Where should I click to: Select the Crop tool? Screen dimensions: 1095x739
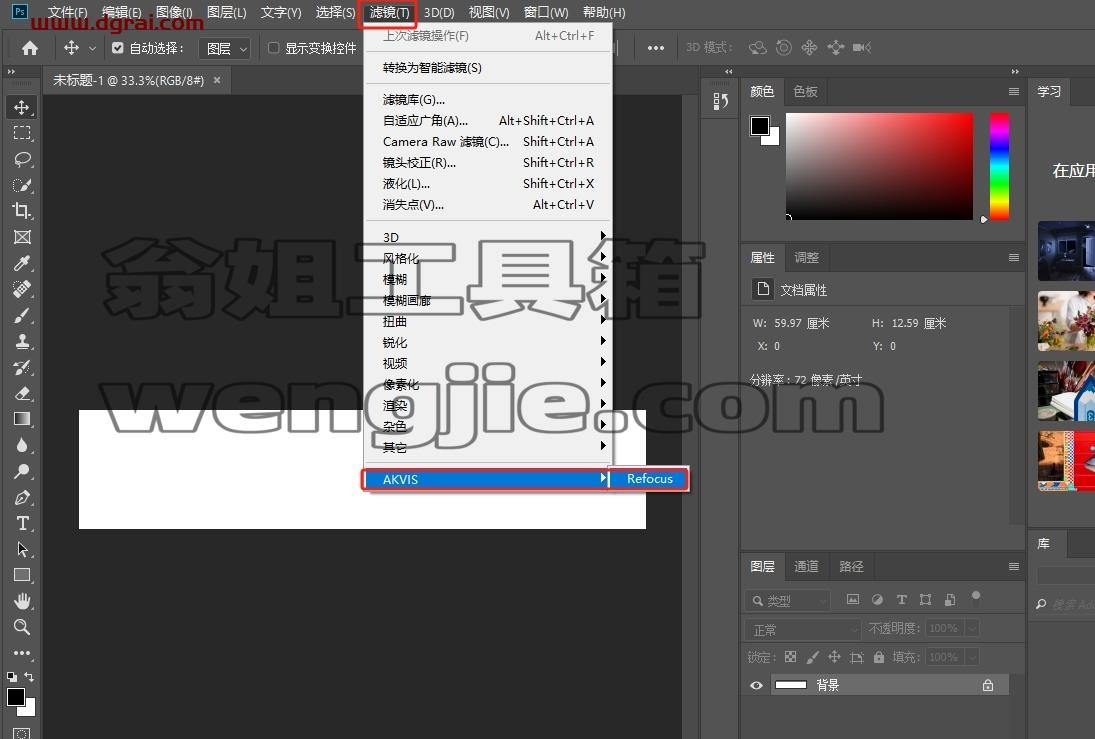[x=22, y=211]
